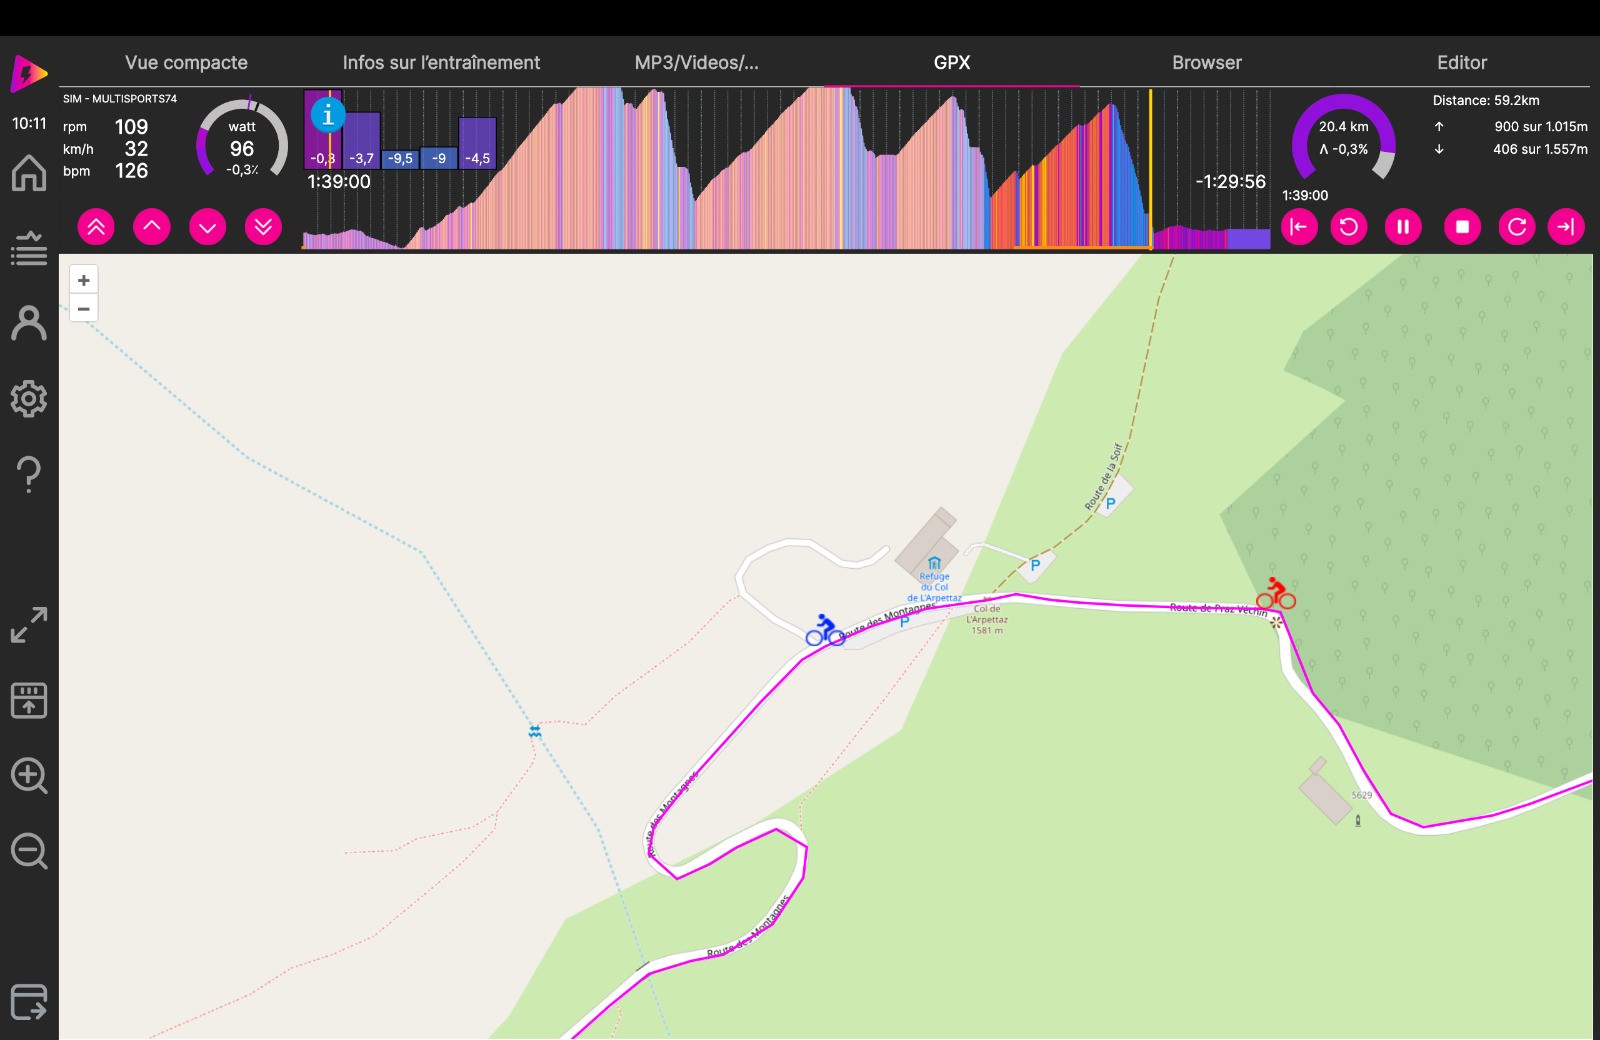The width and height of the screenshot is (1600, 1040).
Task: Click the help question mark icon
Action: click(x=29, y=473)
